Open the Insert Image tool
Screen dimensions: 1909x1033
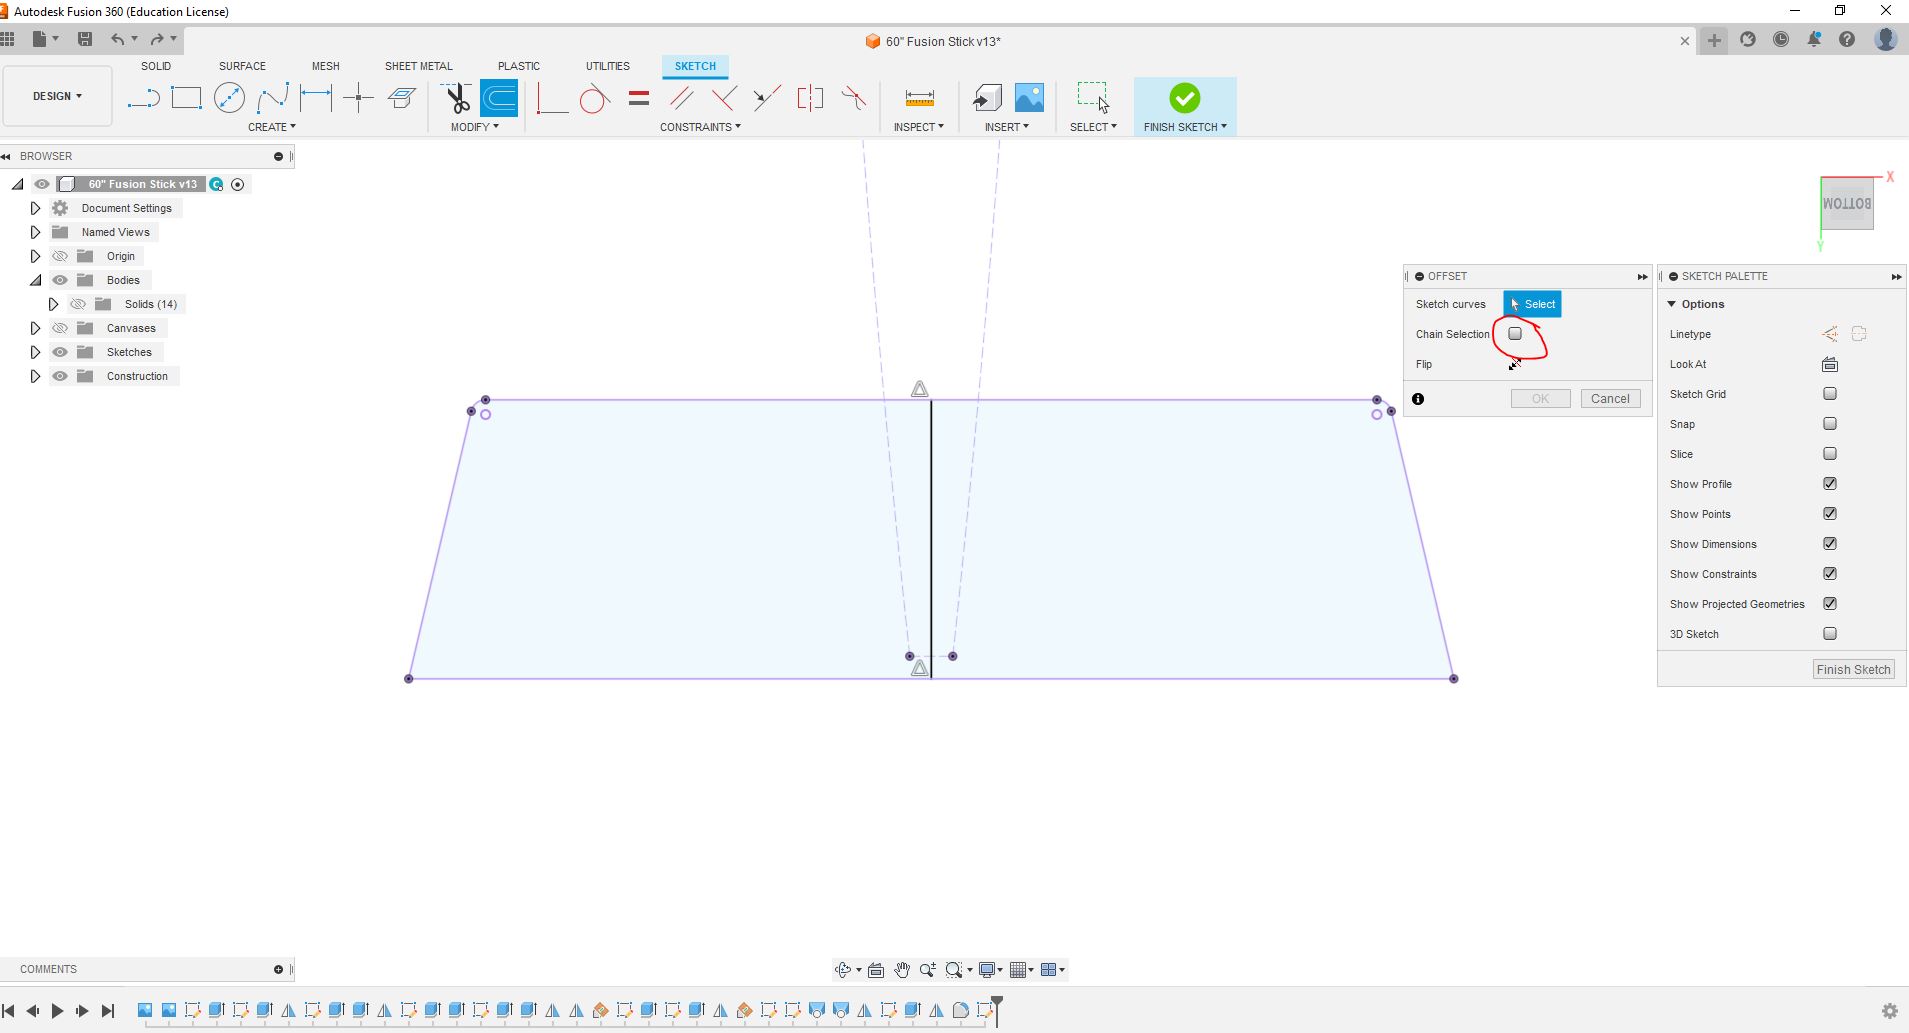pos(1029,98)
